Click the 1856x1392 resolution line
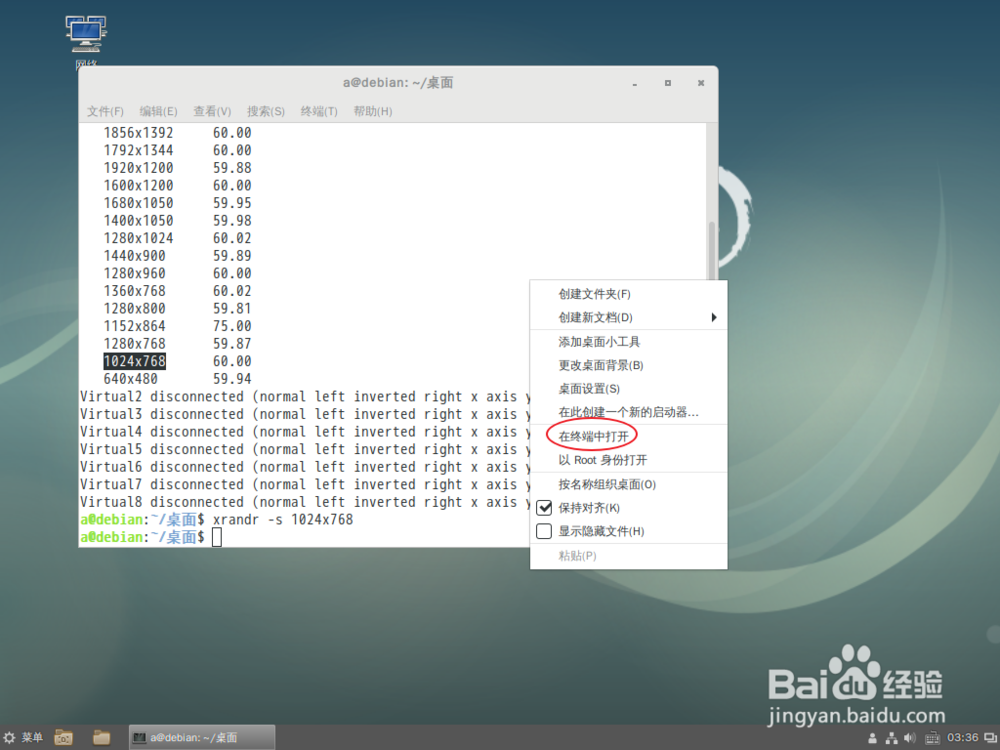 tap(177, 133)
